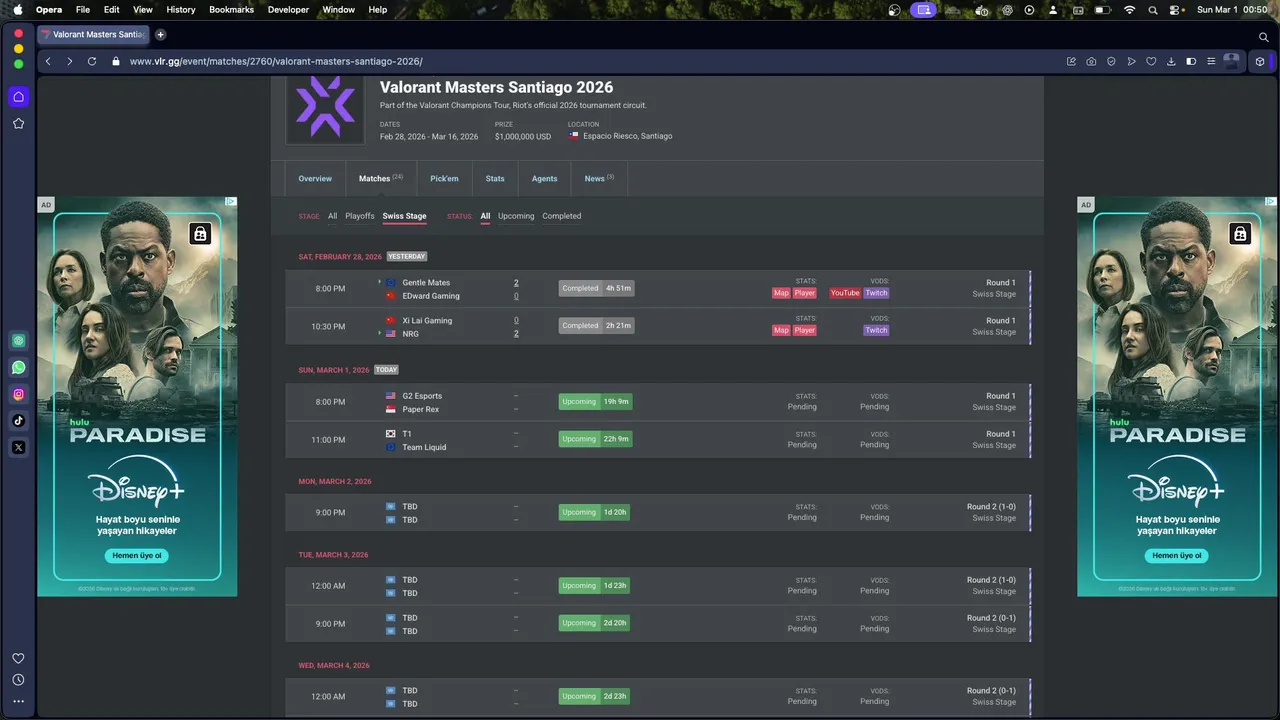Image resolution: width=1280 pixels, height=720 pixels.
Task: Open the sidebar bookmarks star icon
Action: (18, 123)
